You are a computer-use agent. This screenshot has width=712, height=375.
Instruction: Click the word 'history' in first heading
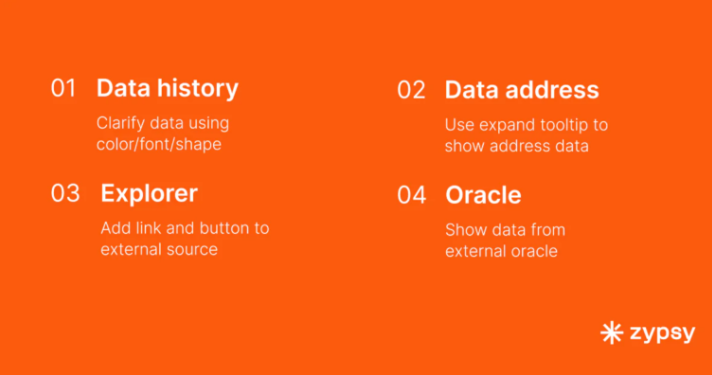point(197,89)
